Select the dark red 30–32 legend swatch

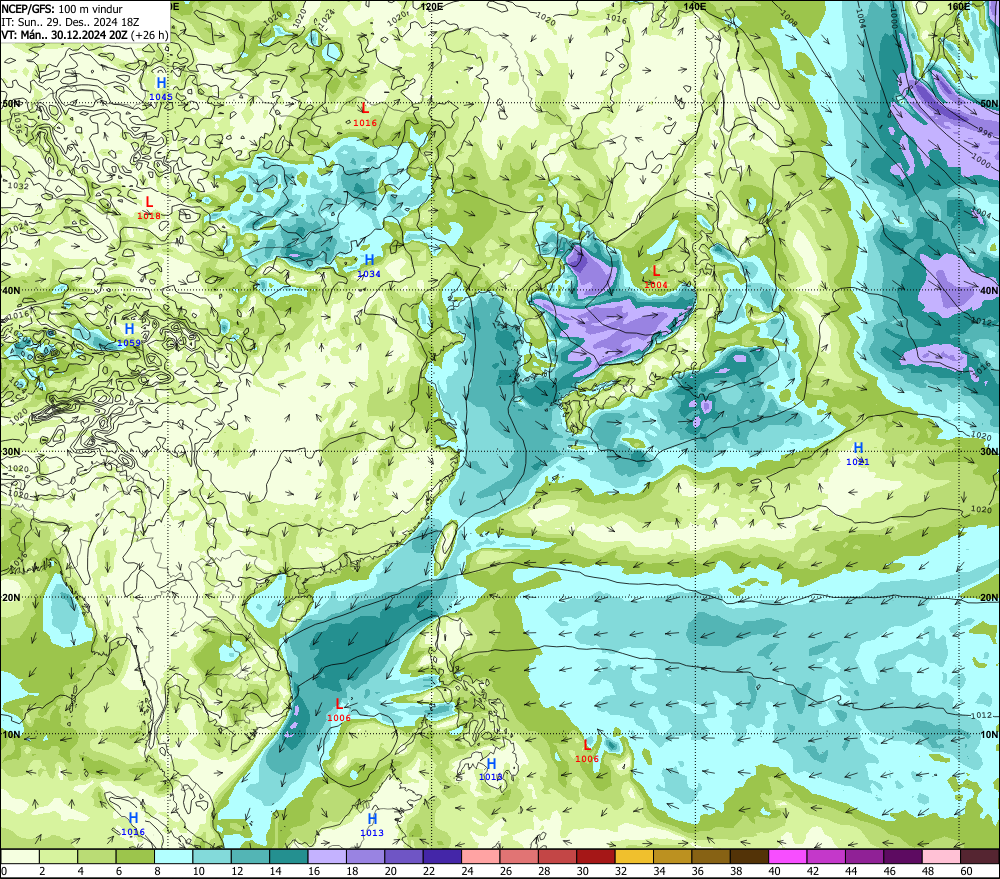coord(596,856)
